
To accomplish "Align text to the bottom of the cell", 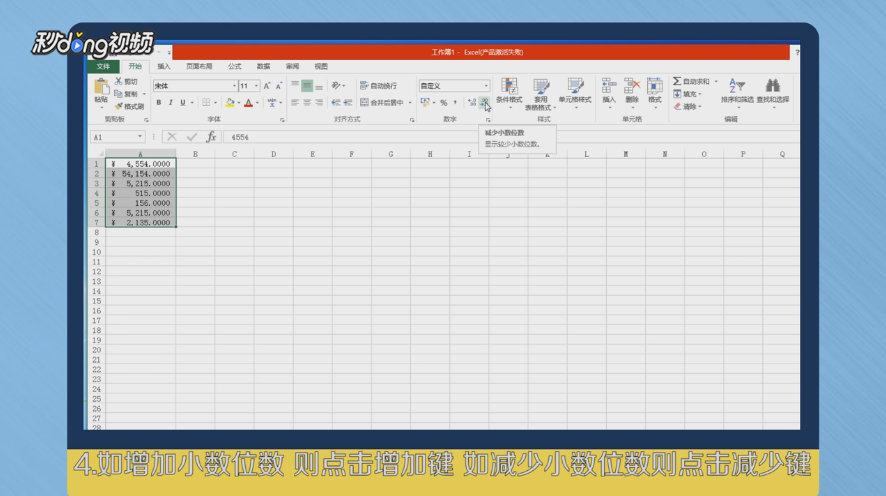I will coord(319,85).
